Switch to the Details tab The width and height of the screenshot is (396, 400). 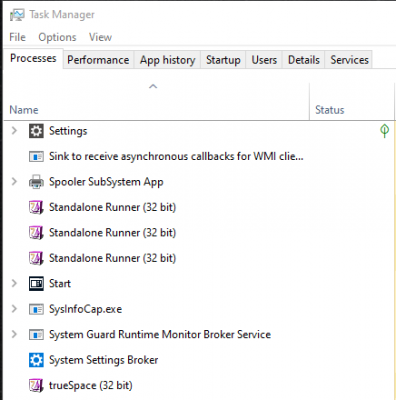[x=304, y=60]
